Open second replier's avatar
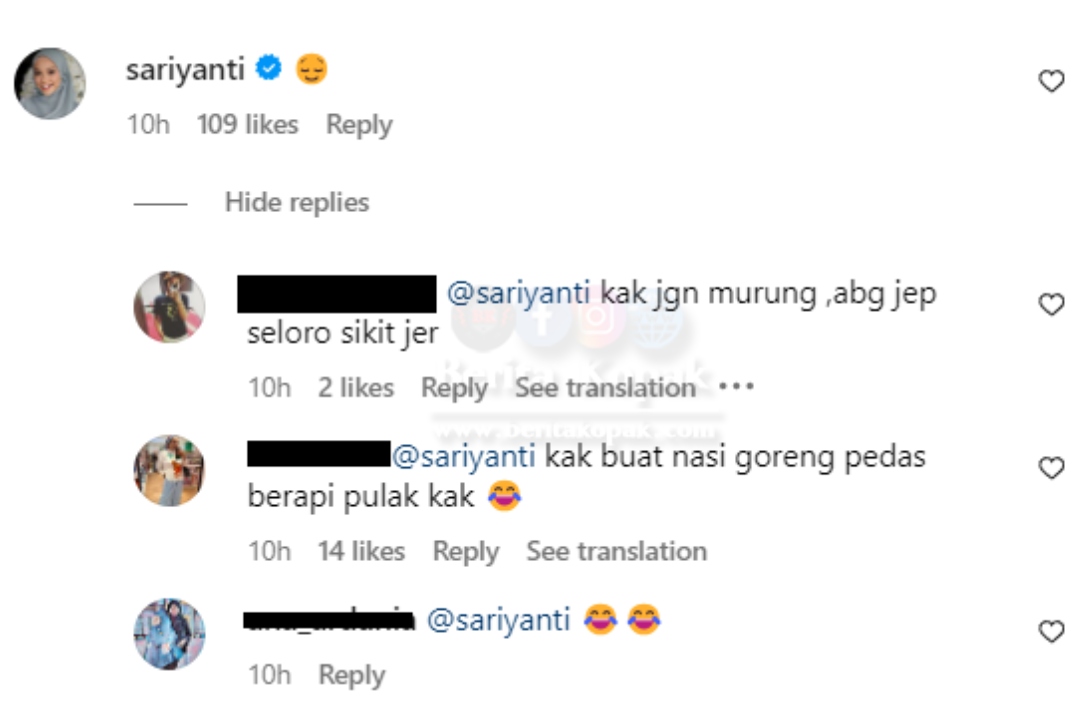 click(169, 471)
